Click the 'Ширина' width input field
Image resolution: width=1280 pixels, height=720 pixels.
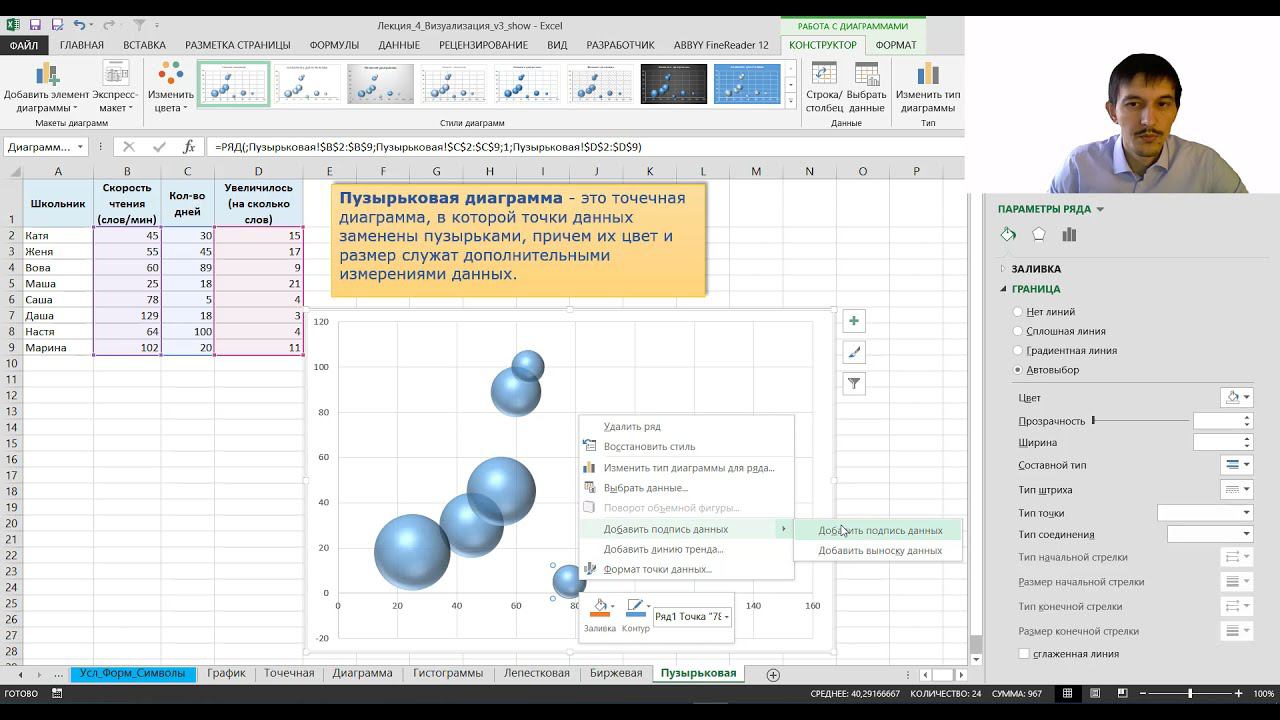point(1217,442)
